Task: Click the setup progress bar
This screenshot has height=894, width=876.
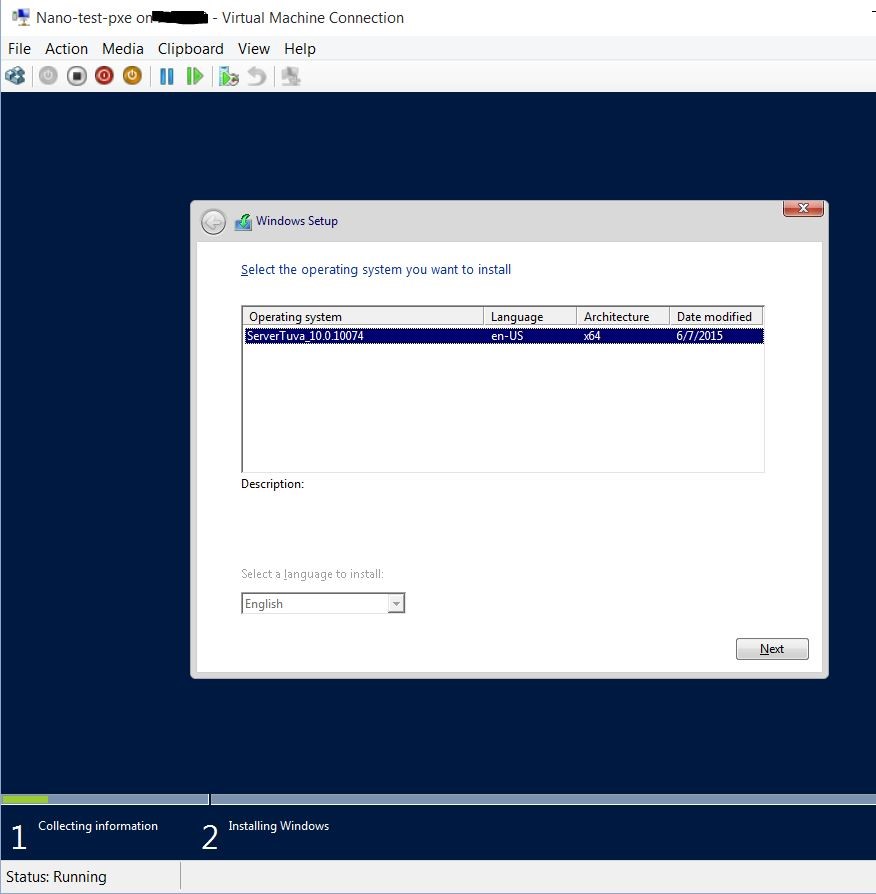Action: pos(438,799)
